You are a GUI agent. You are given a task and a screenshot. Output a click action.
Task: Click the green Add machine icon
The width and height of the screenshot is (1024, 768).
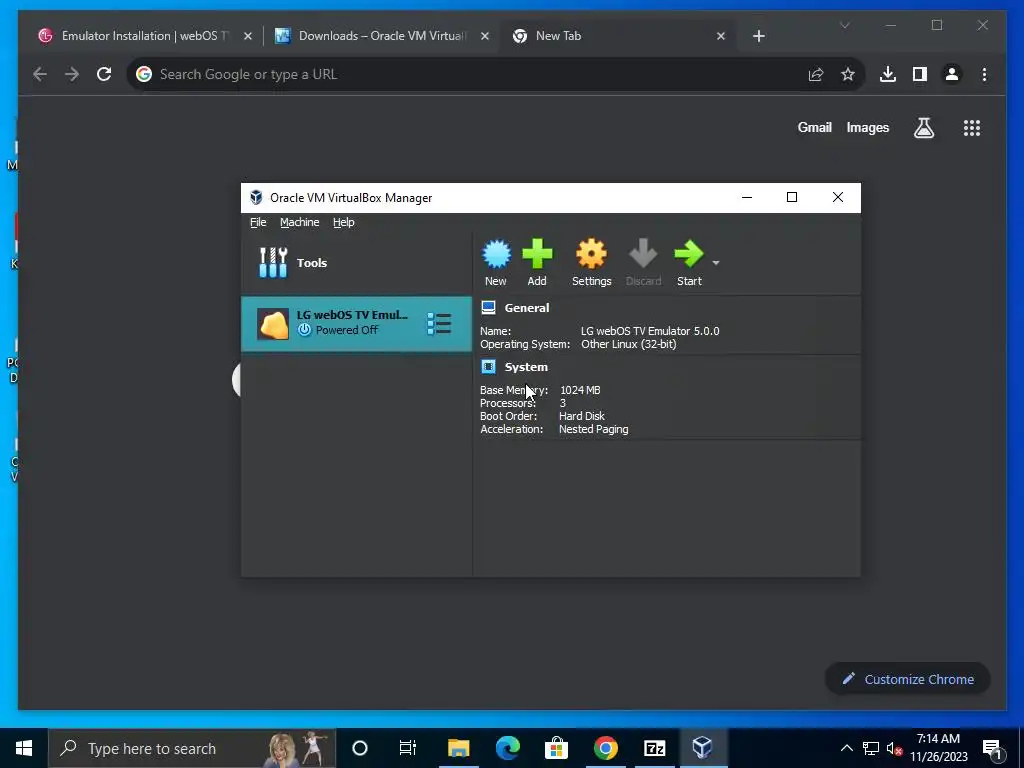click(x=537, y=254)
